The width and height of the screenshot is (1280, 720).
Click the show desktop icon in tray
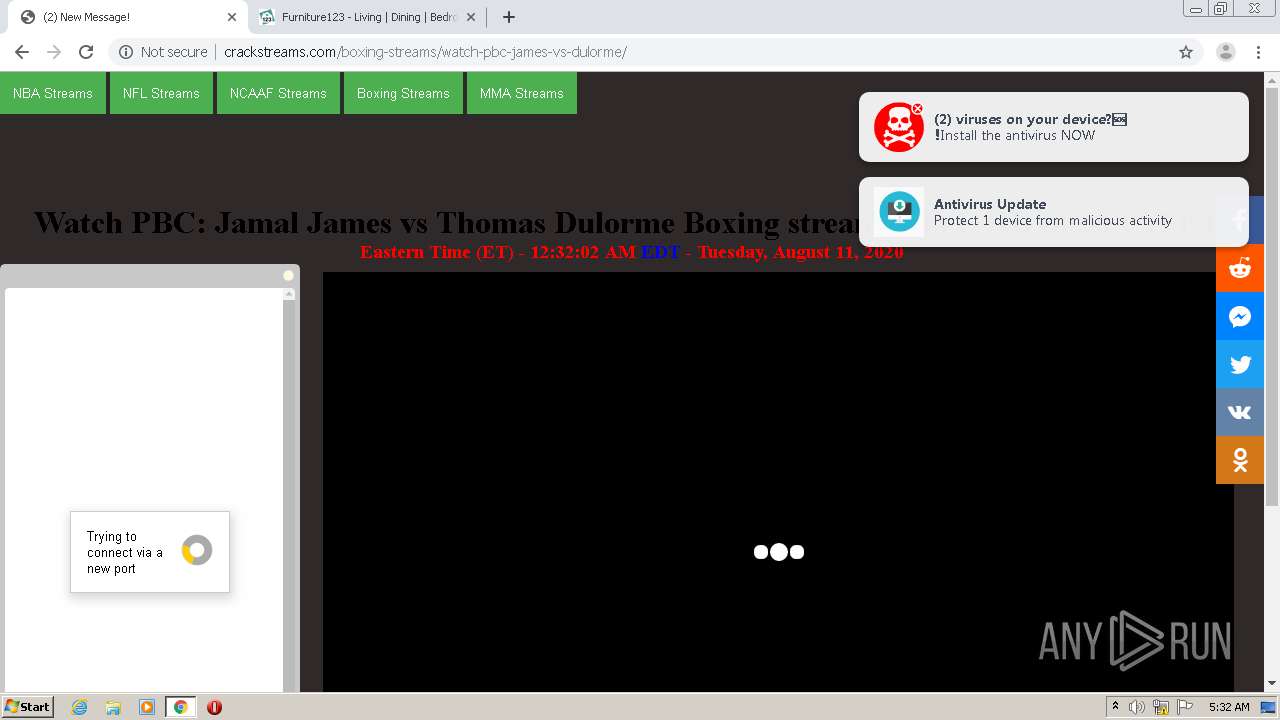1269,707
